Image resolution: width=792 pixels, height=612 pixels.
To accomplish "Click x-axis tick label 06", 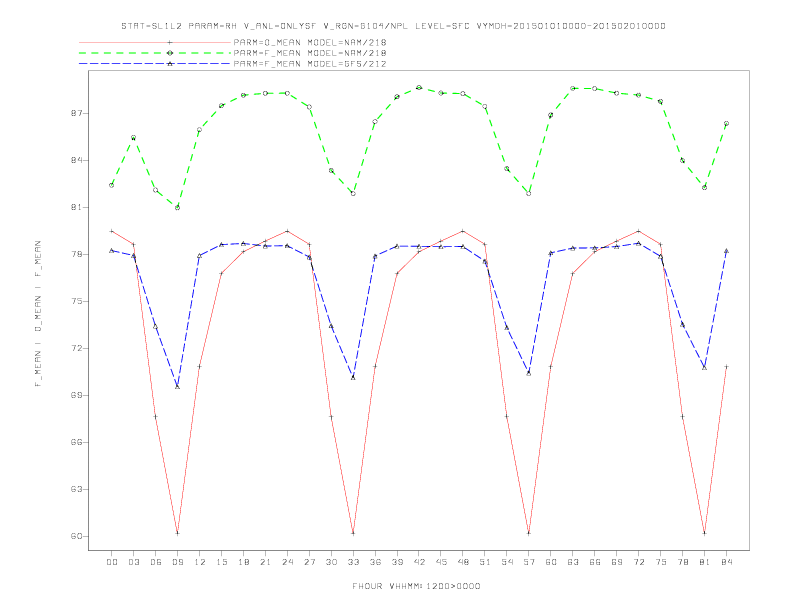I will coord(156,562).
